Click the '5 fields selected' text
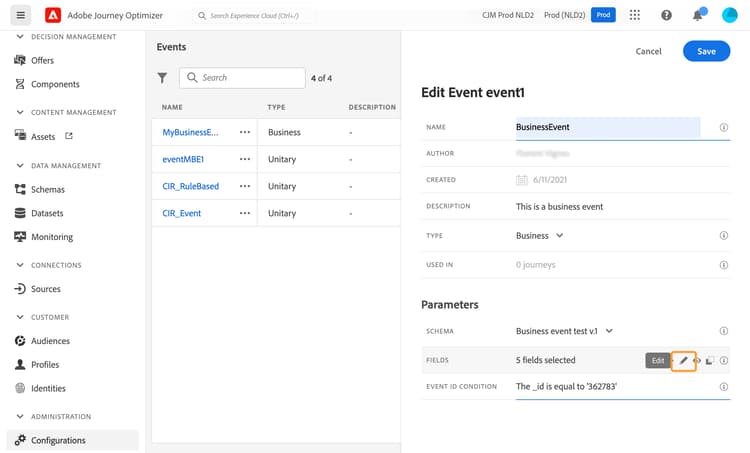Screen dimensions: 750x453 546,360
